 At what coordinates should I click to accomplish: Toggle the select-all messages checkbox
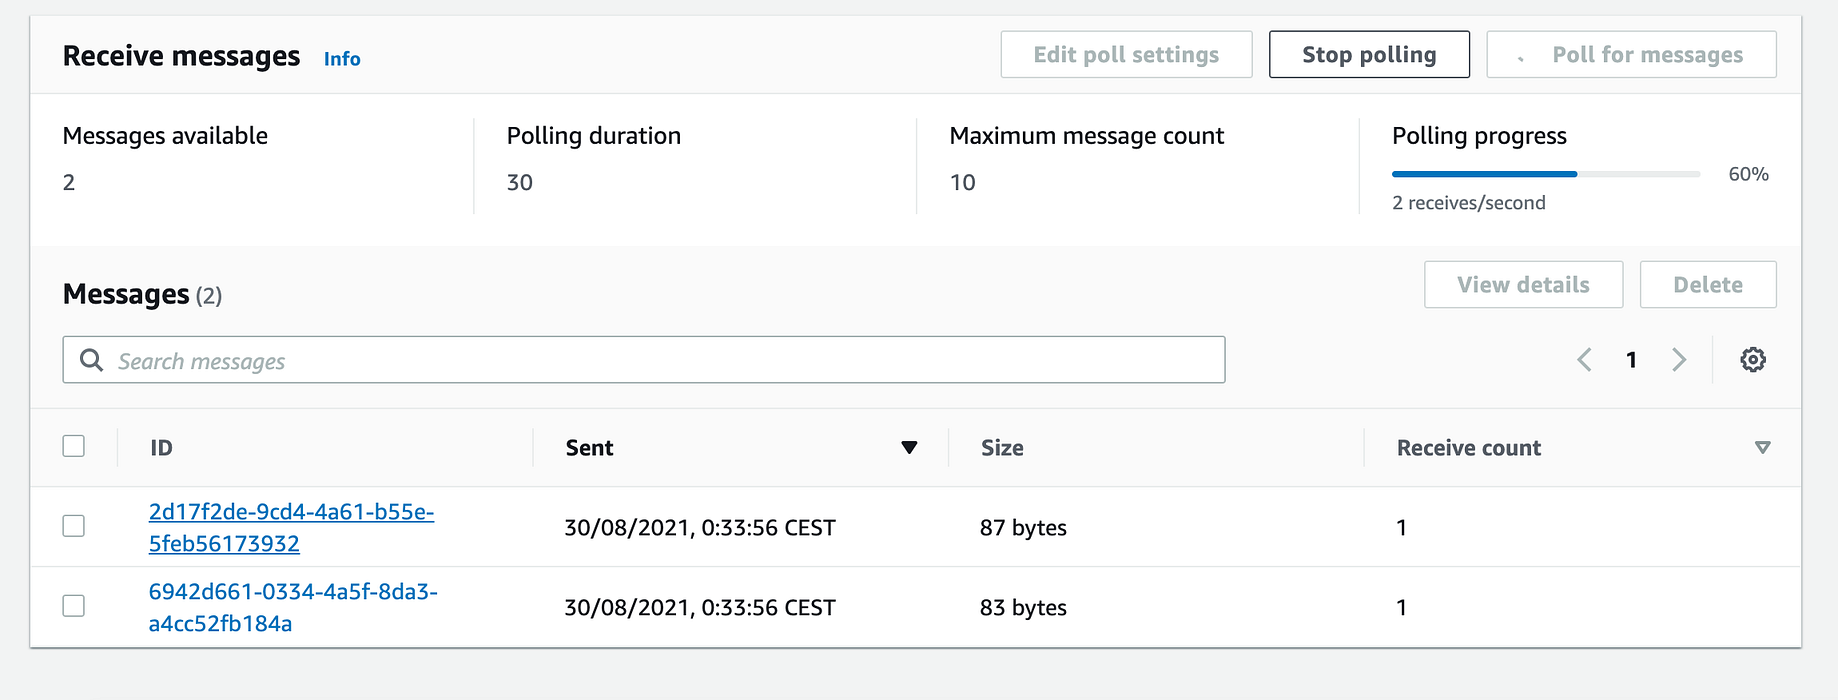[74, 446]
